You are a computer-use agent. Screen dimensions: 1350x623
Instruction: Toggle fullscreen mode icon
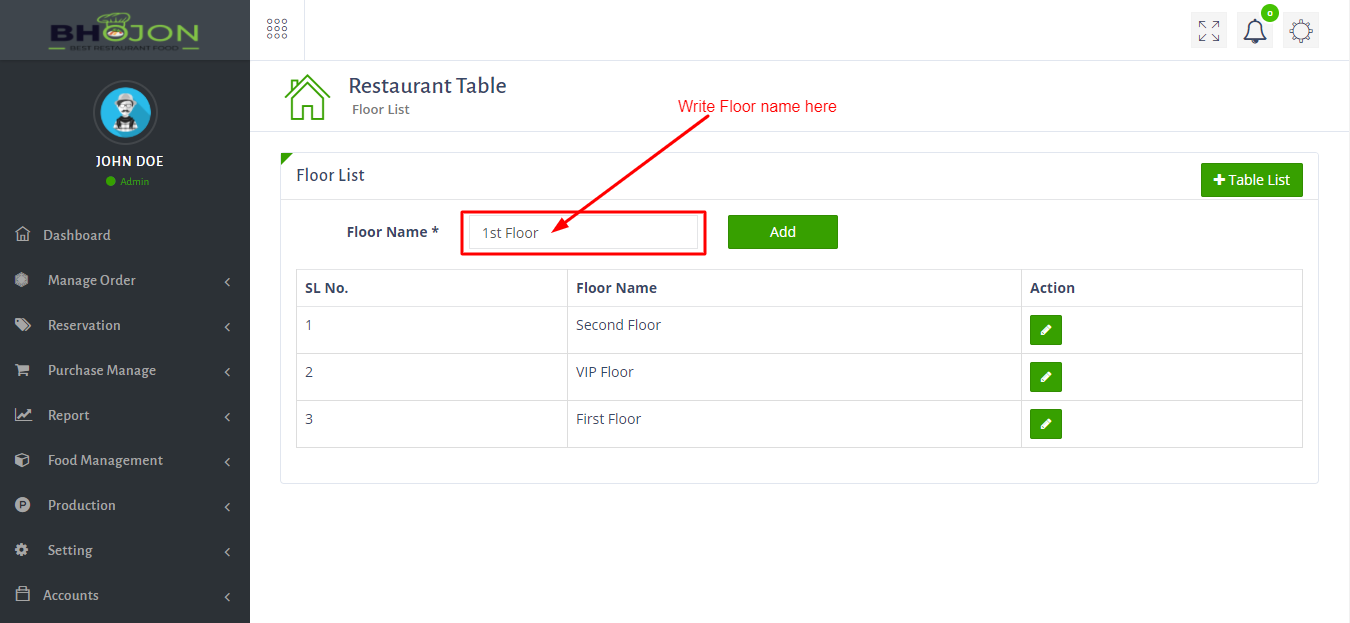(x=1209, y=31)
